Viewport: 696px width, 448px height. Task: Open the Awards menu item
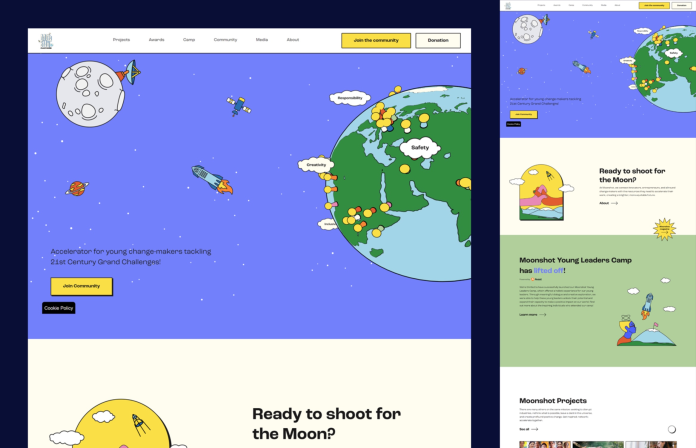coord(156,40)
